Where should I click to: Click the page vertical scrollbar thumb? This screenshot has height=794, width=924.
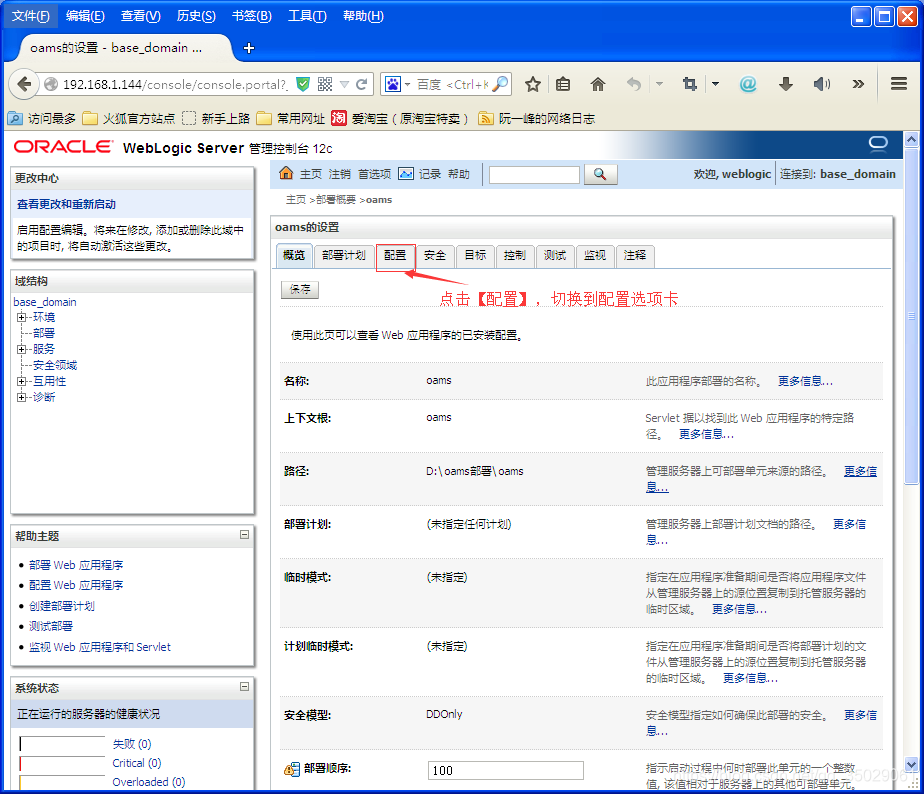pos(911,317)
